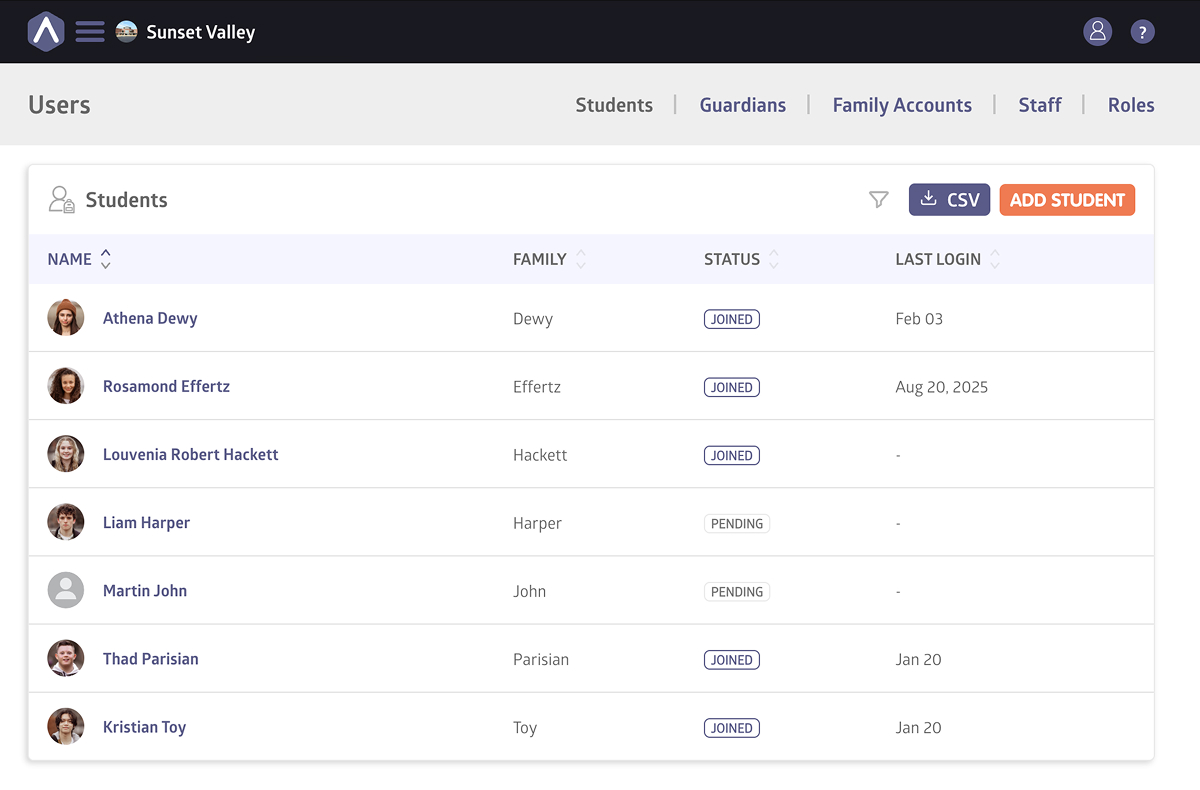The width and height of the screenshot is (1200, 790).
Task: Switch to the Family Accounts tab
Action: coord(901,105)
